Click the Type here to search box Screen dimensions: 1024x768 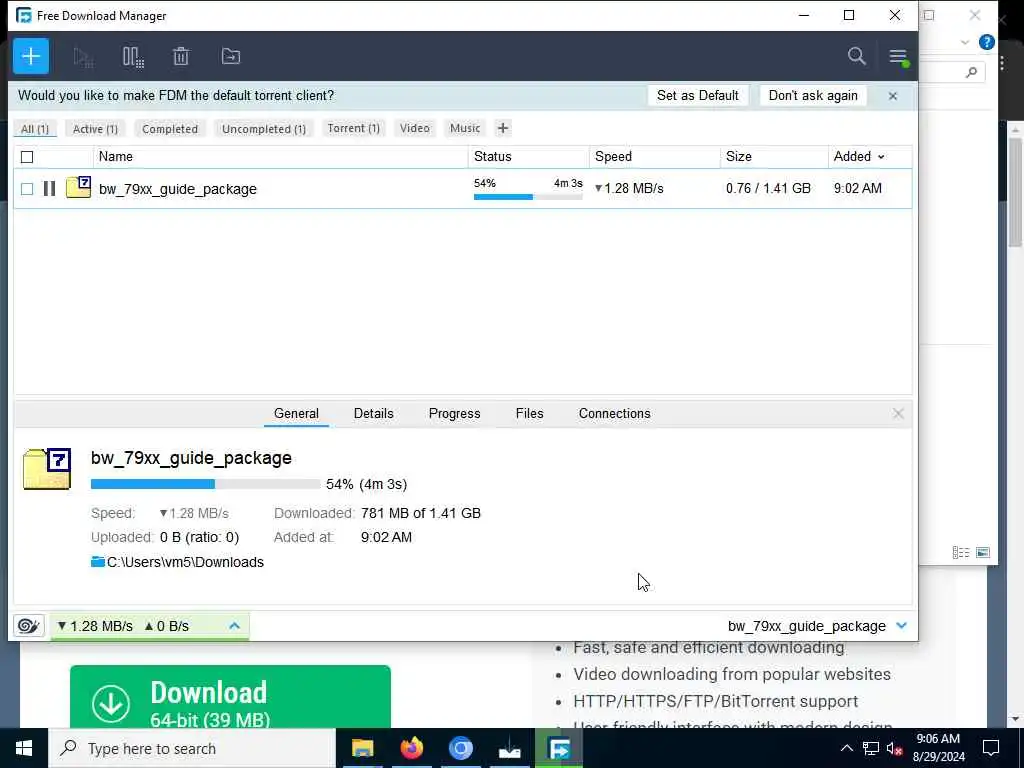(192, 748)
